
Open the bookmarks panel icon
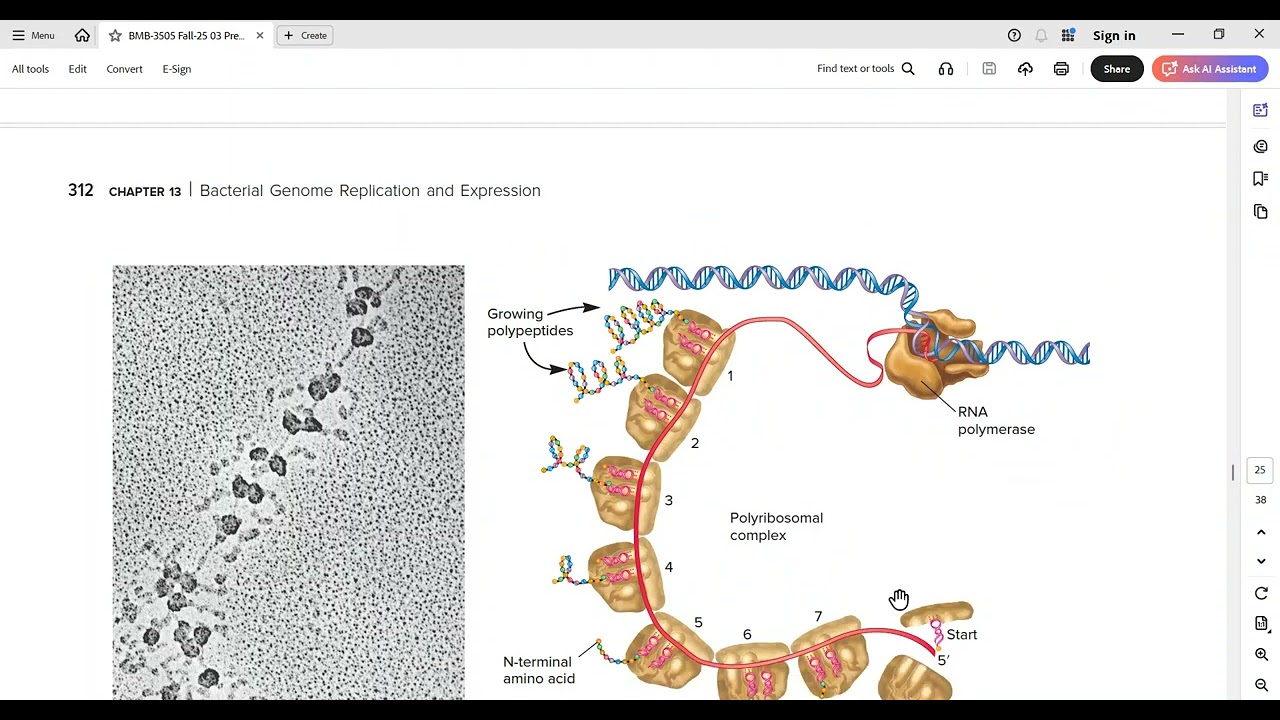coord(1260,179)
